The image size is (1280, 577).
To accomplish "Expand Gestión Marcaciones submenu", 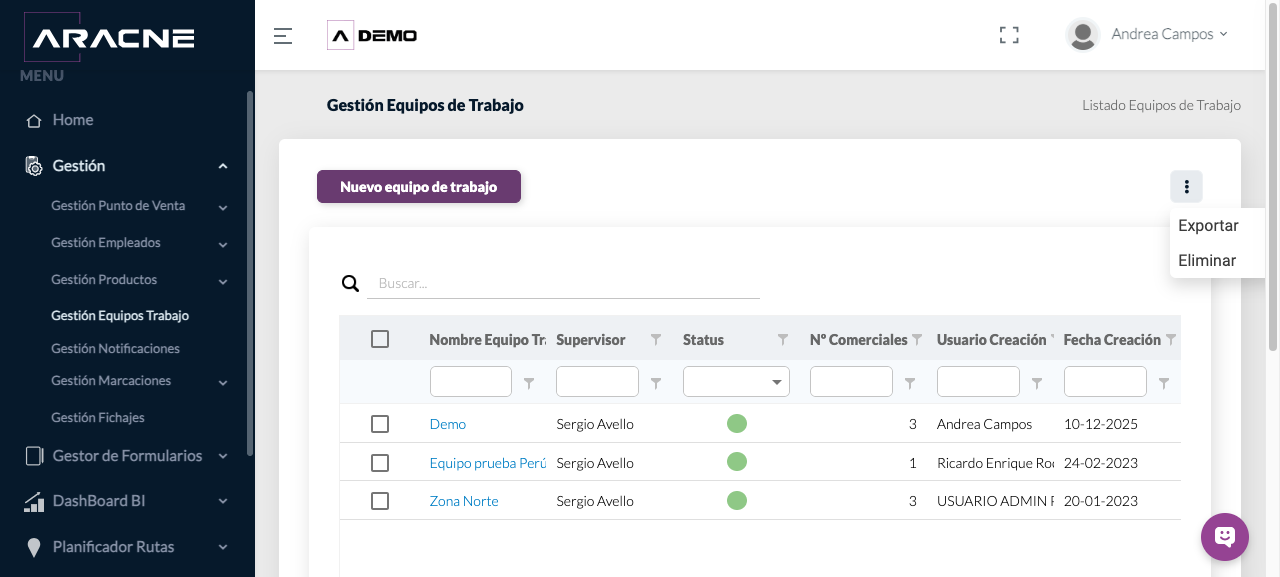I will click(x=223, y=382).
